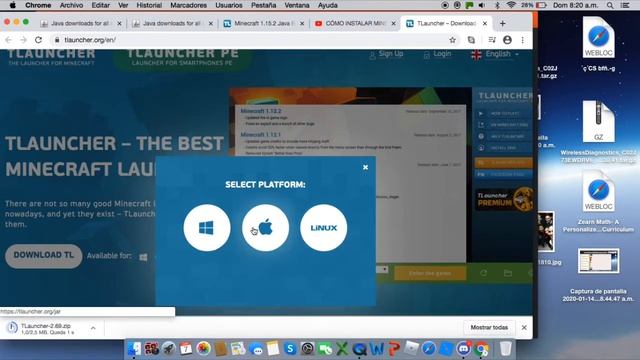Click Mostrar todas downloads button
The height and width of the screenshot is (360, 640).
pos(489,328)
